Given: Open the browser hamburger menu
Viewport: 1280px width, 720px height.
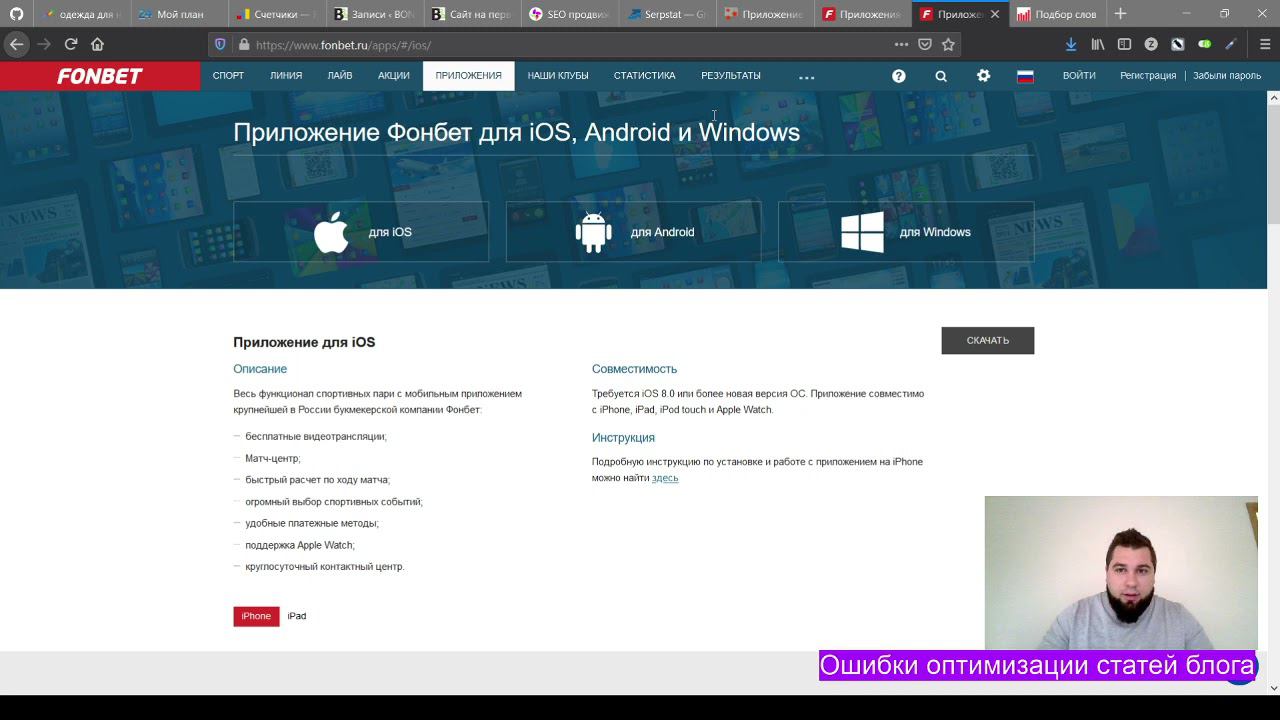Looking at the screenshot, I should point(1265,44).
